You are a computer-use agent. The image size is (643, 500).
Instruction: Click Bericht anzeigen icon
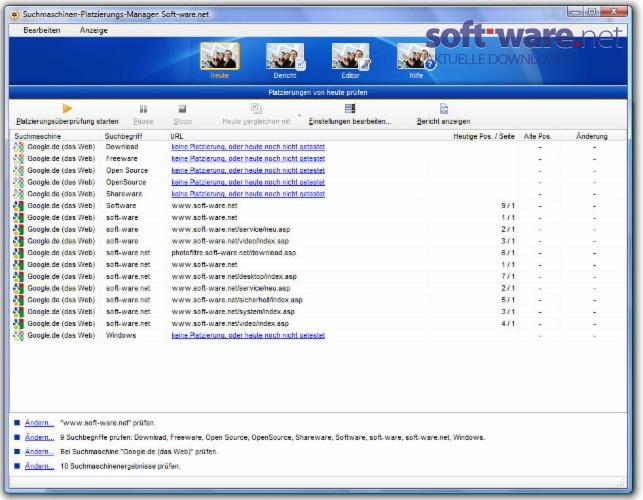click(444, 109)
